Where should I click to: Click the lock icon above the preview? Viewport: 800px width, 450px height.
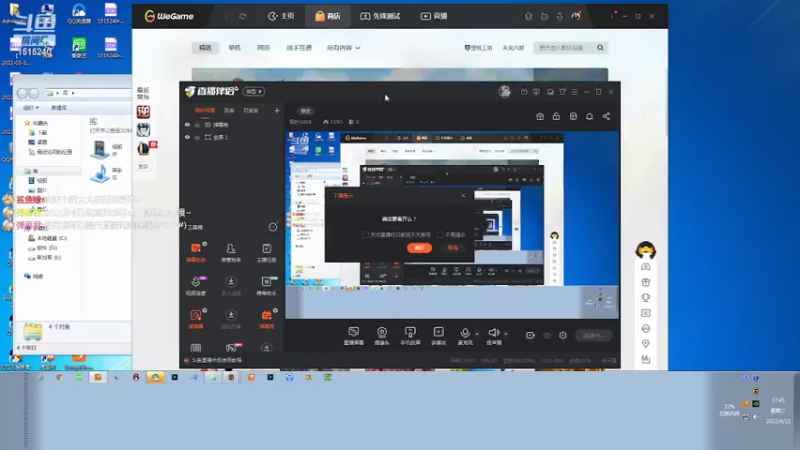point(556,116)
